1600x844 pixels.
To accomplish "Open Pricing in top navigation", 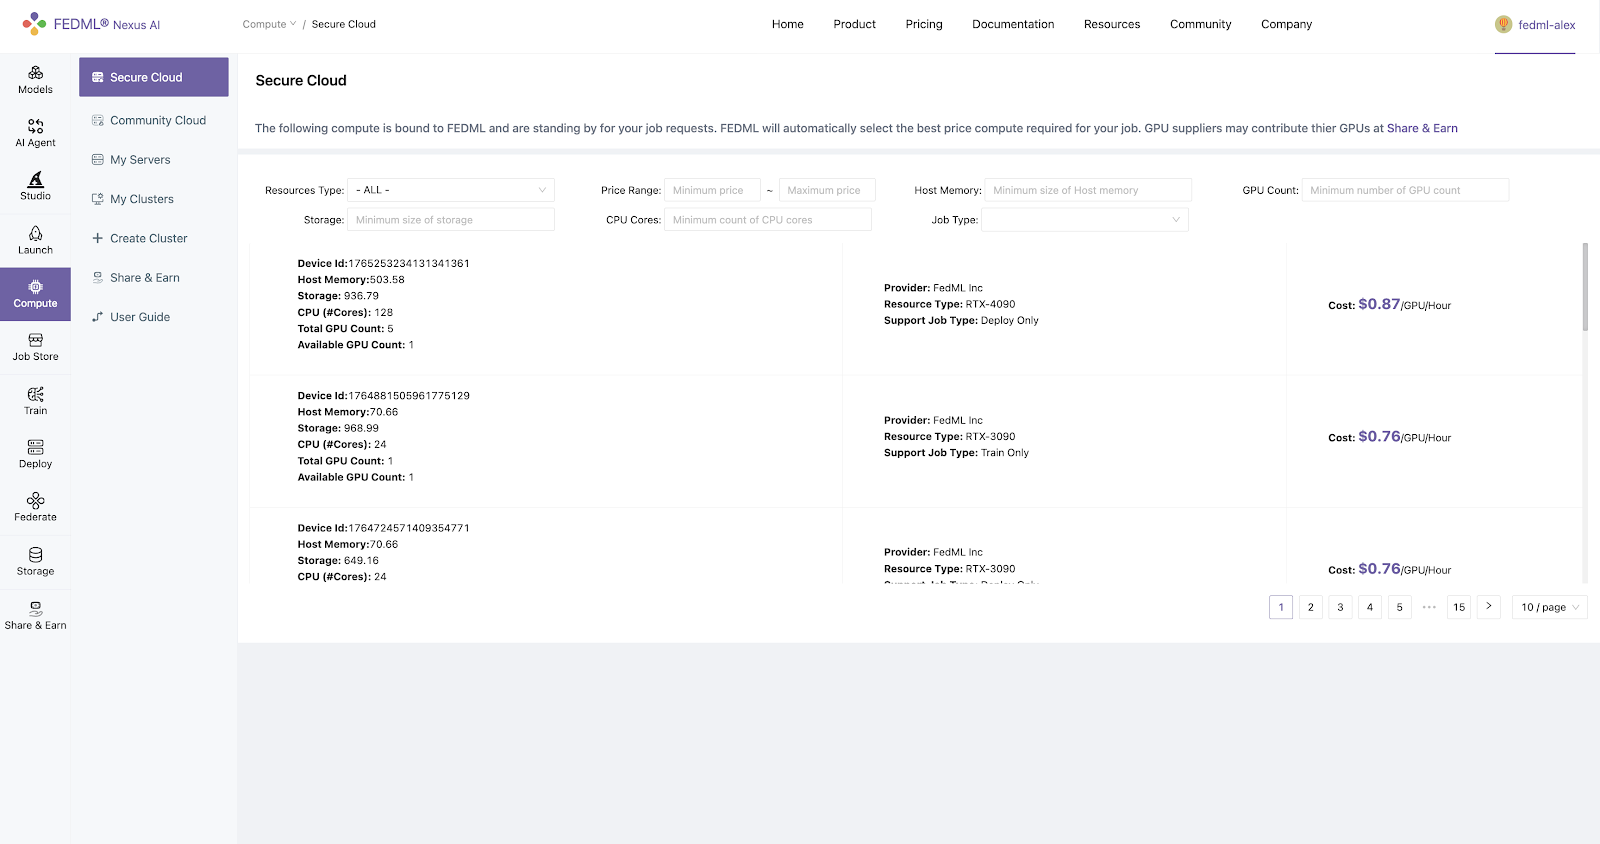I will point(924,24).
